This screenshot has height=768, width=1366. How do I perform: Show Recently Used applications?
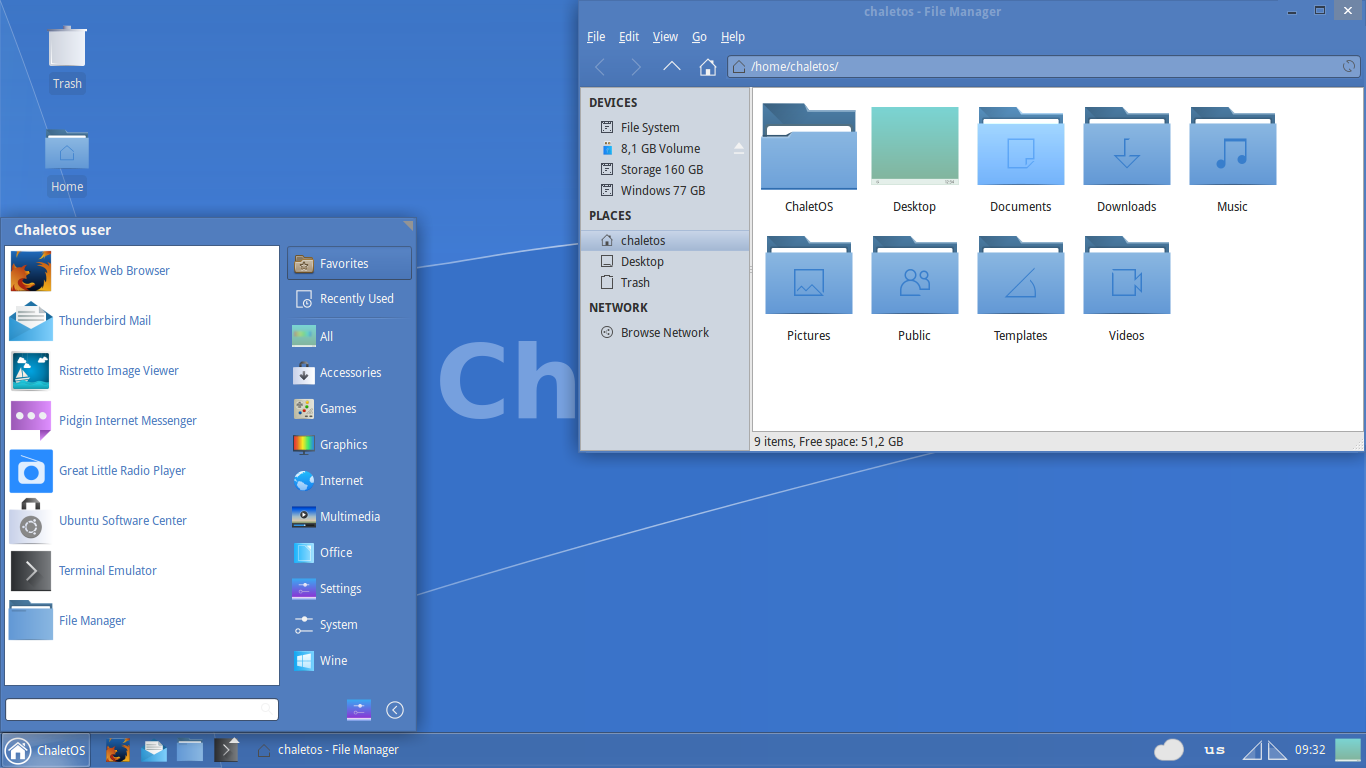pyautogui.click(x=349, y=299)
